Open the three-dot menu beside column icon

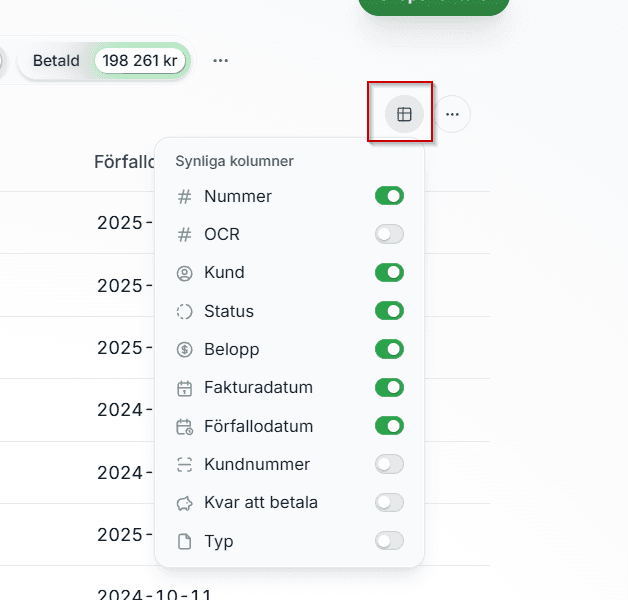tap(452, 115)
